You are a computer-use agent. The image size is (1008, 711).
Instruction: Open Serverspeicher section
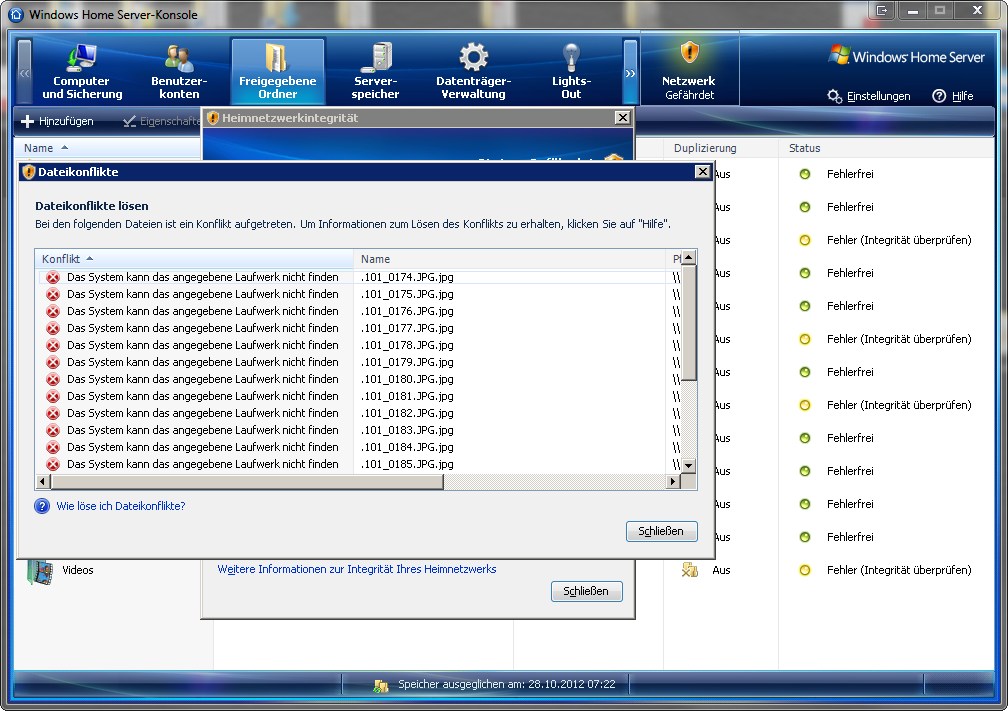click(375, 72)
